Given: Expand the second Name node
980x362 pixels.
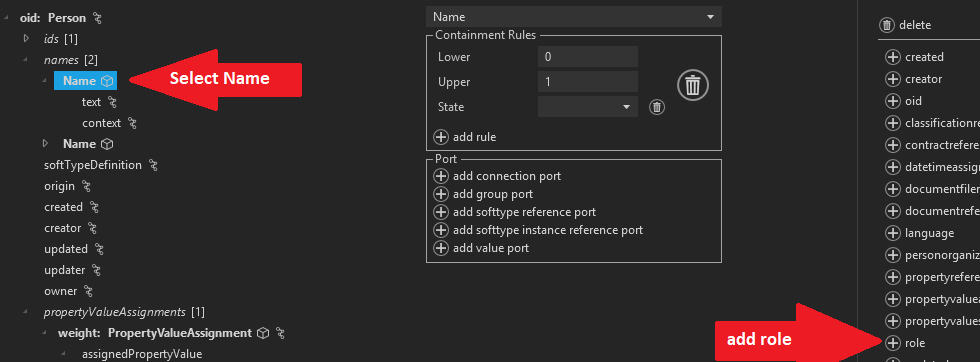Looking at the screenshot, I should 46,144.
